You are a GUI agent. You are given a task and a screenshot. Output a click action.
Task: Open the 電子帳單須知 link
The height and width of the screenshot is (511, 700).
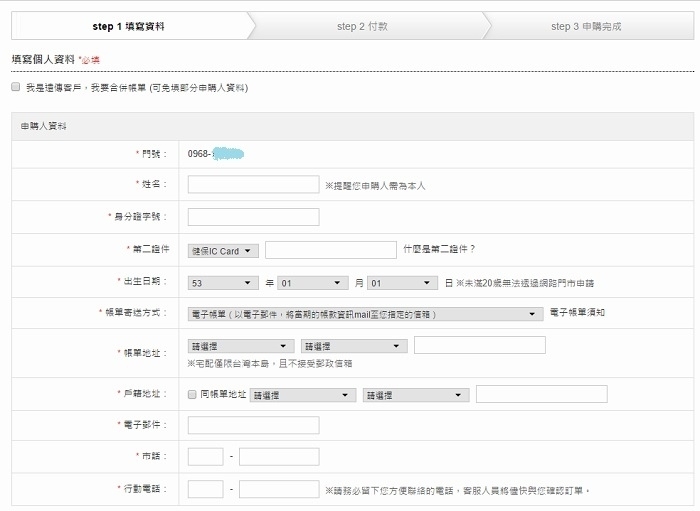[x=578, y=313]
